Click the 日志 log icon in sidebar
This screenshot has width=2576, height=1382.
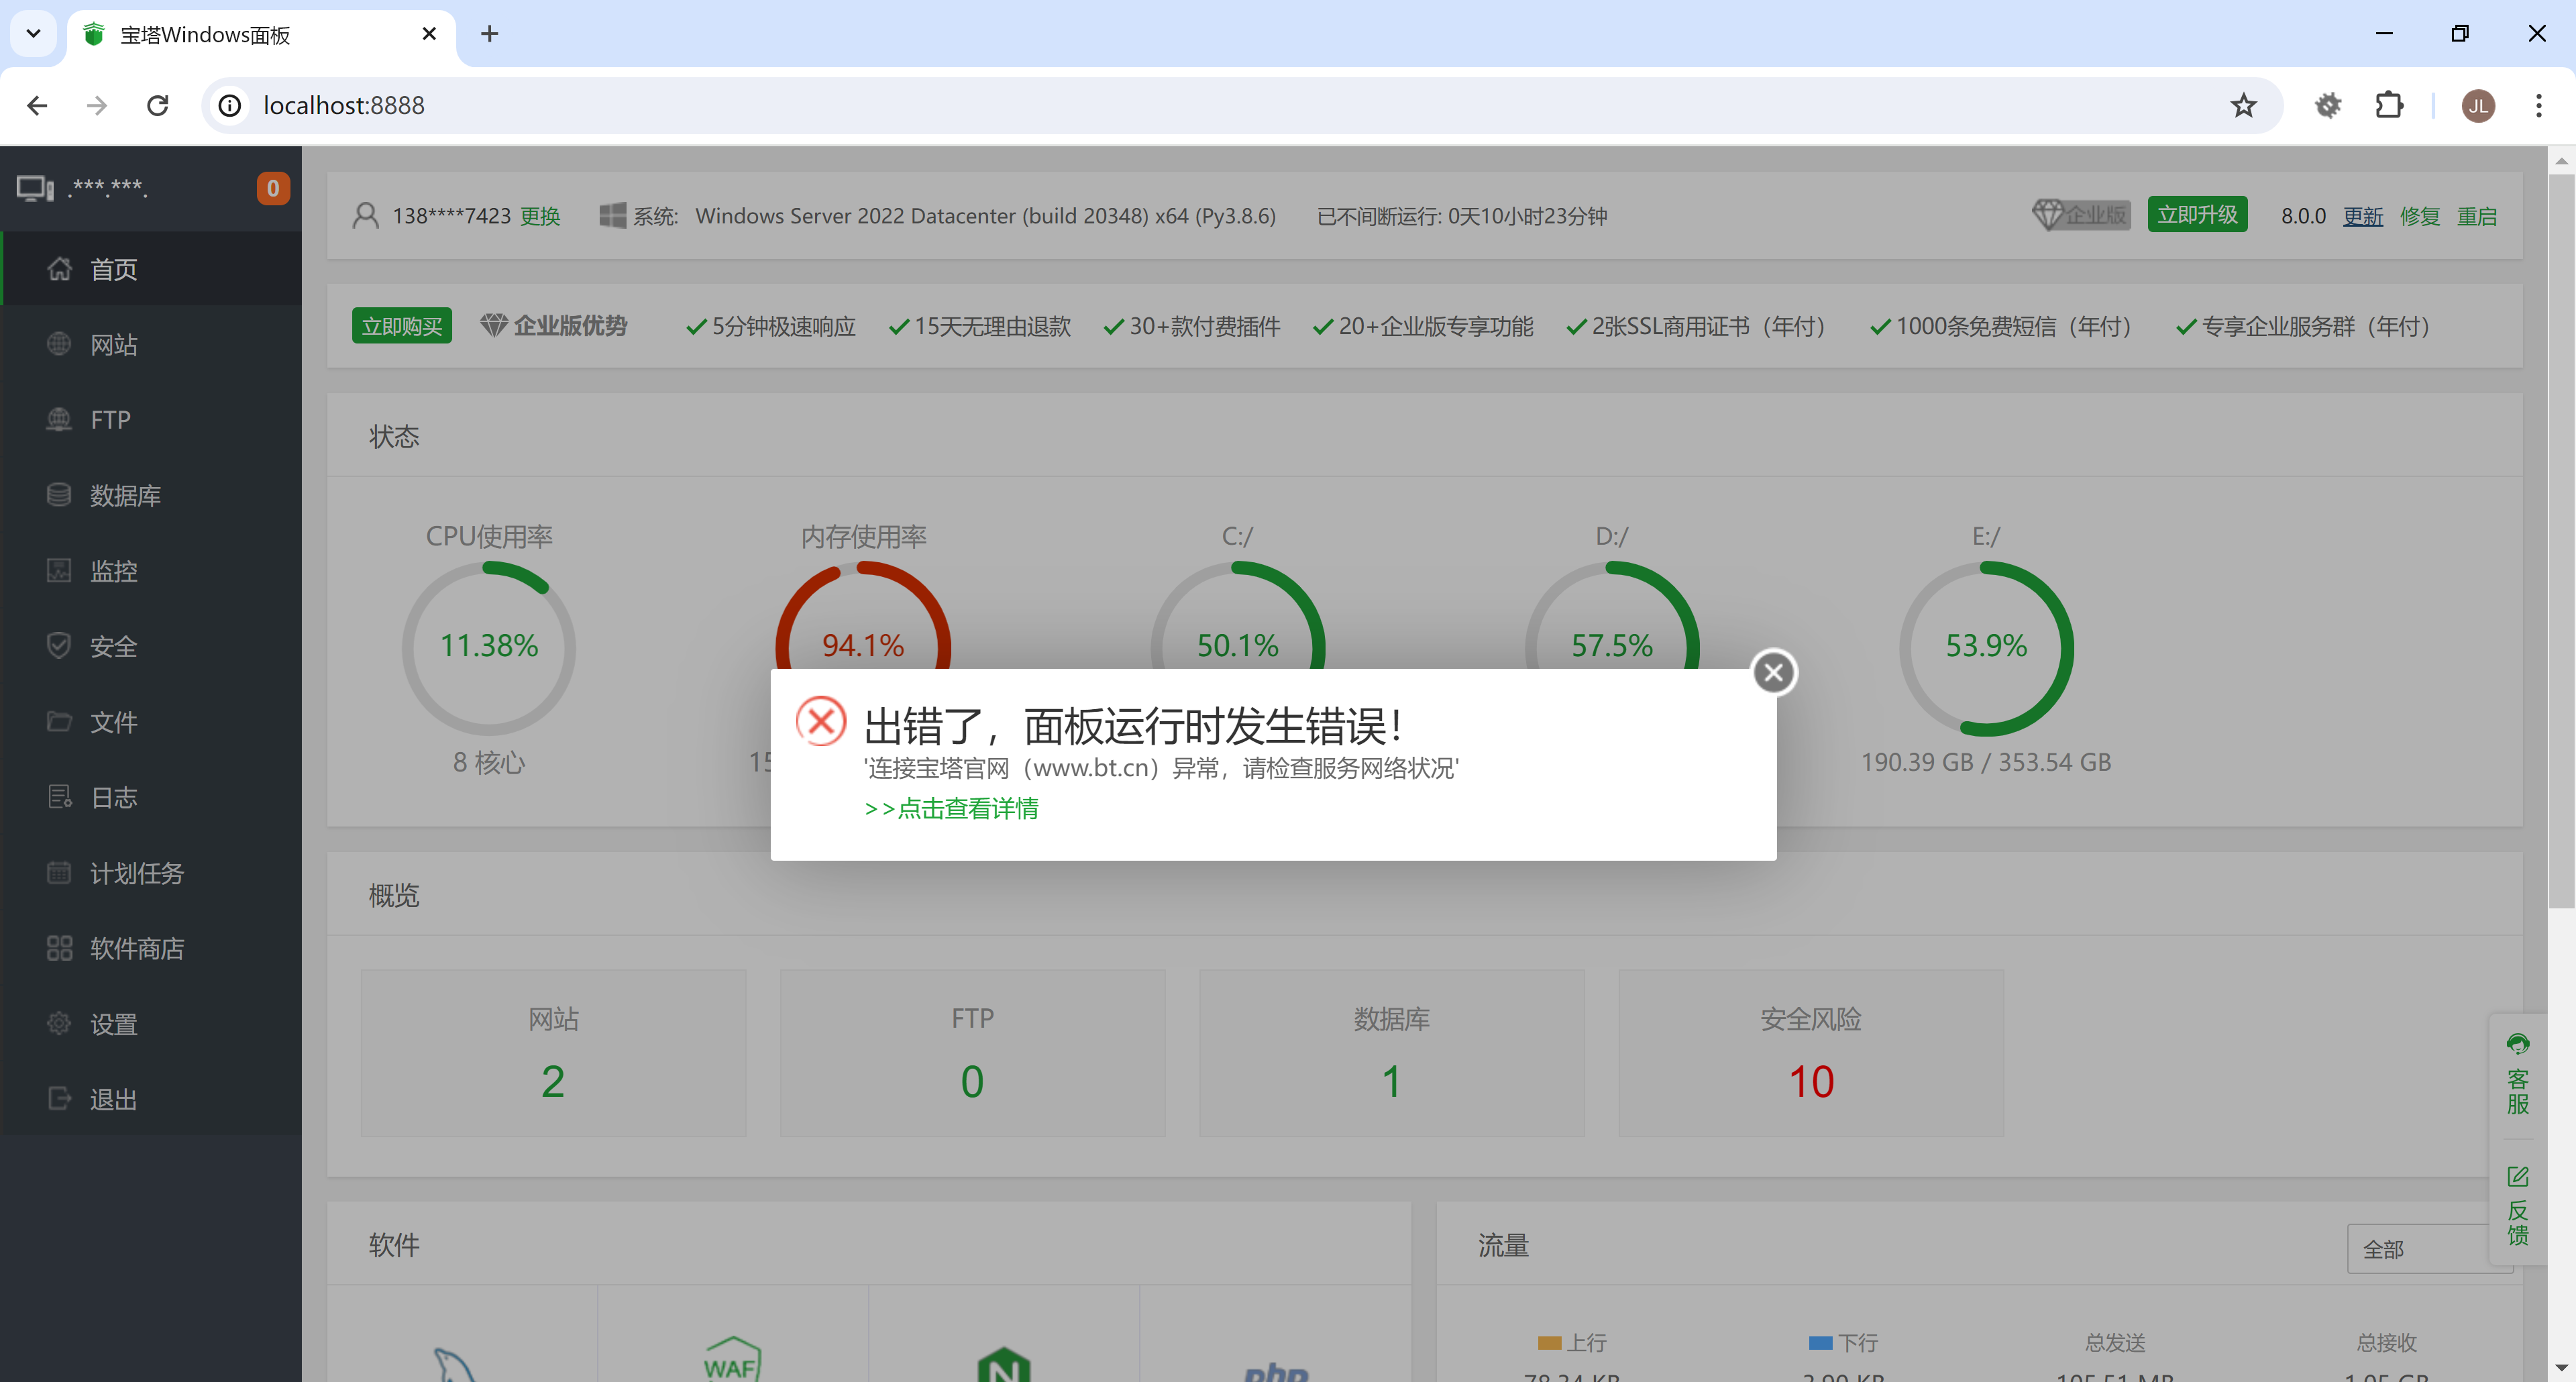pos(59,797)
